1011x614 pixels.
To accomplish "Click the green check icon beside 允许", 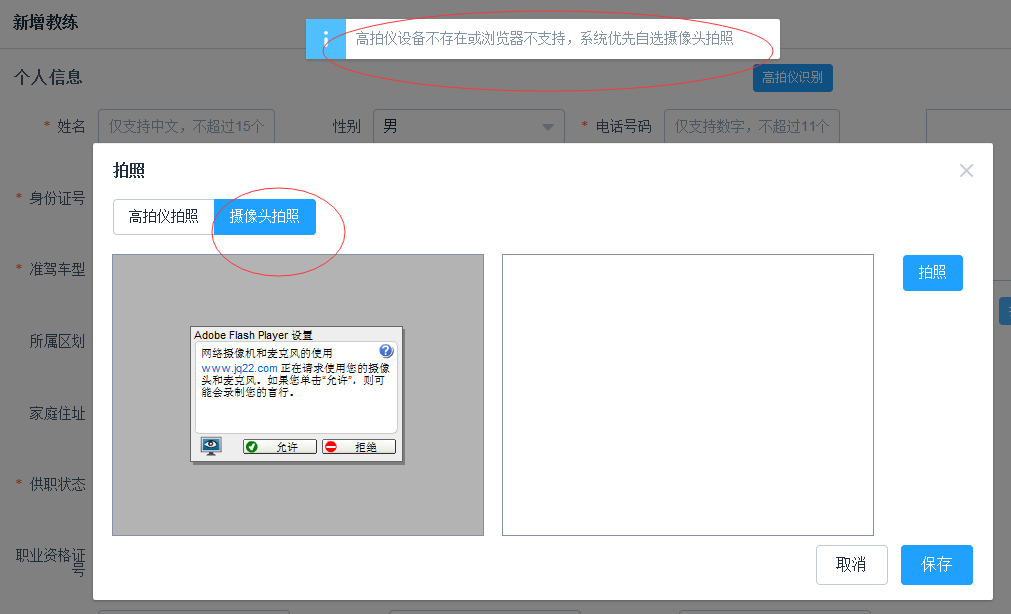I will [x=253, y=446].
